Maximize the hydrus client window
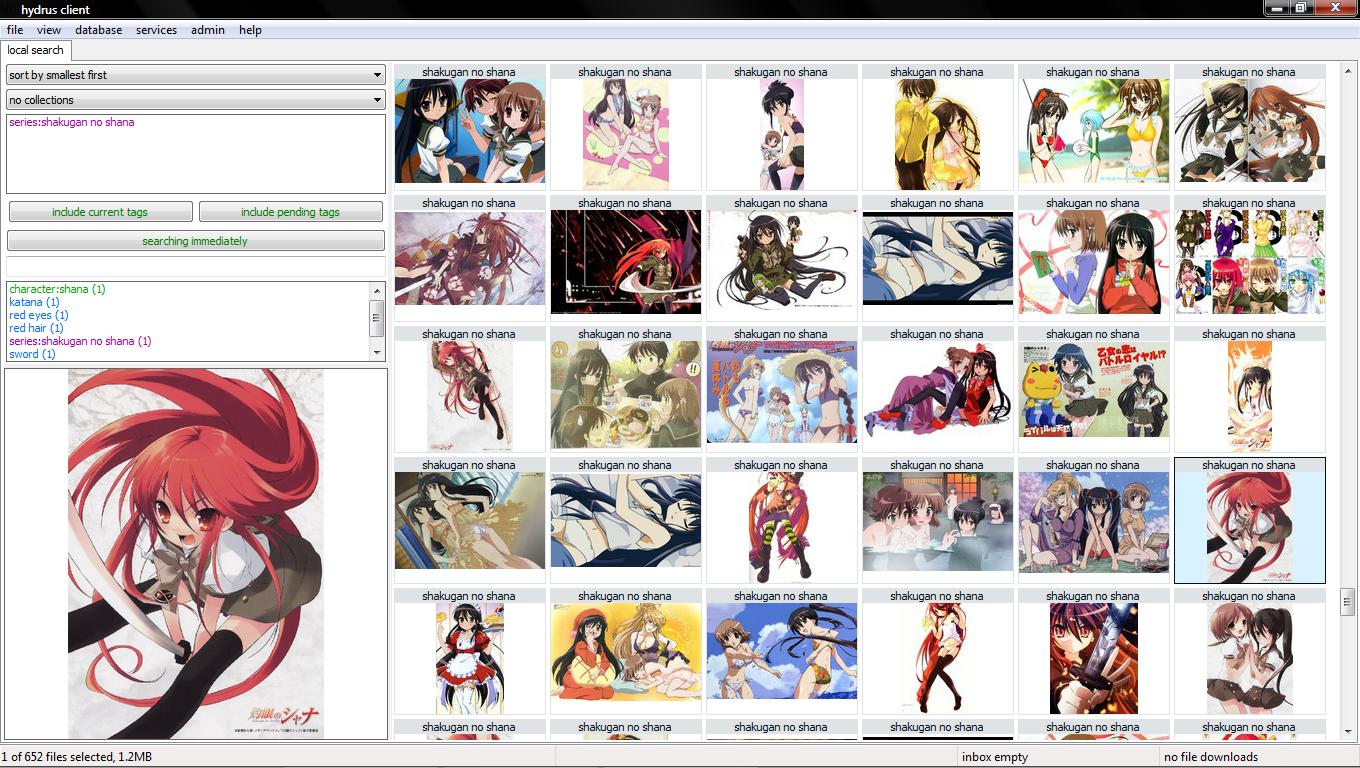1360x768 pixels. coord(1301,8)
